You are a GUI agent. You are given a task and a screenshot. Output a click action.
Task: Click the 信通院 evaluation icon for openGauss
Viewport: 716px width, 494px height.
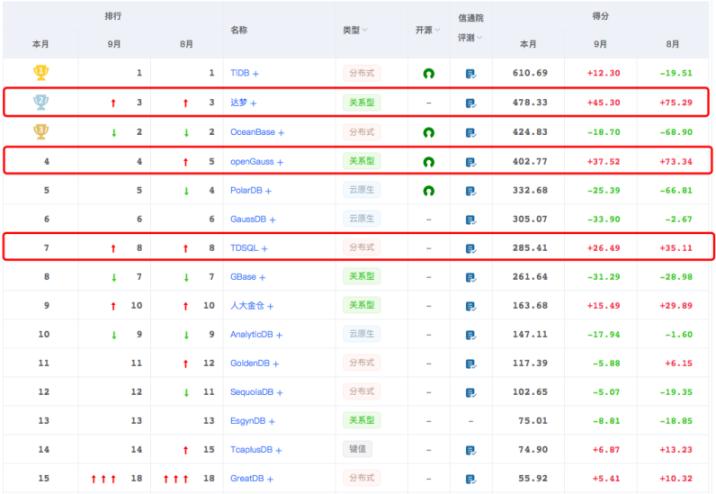click(x=471, y=162)
